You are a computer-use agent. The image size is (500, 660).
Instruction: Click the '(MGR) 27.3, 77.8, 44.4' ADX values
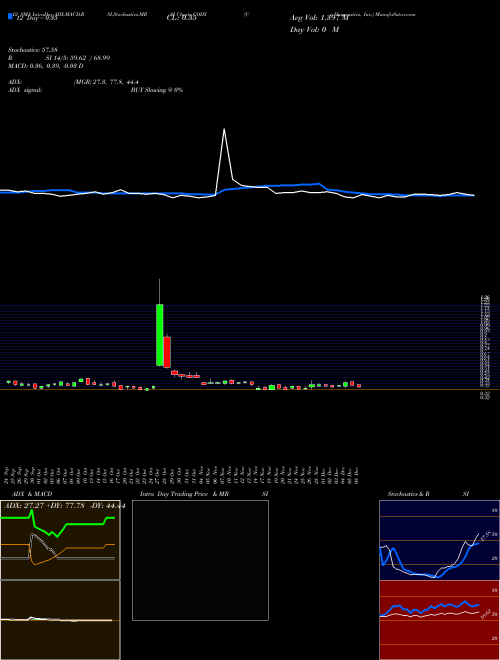click(x=106, y=82)
